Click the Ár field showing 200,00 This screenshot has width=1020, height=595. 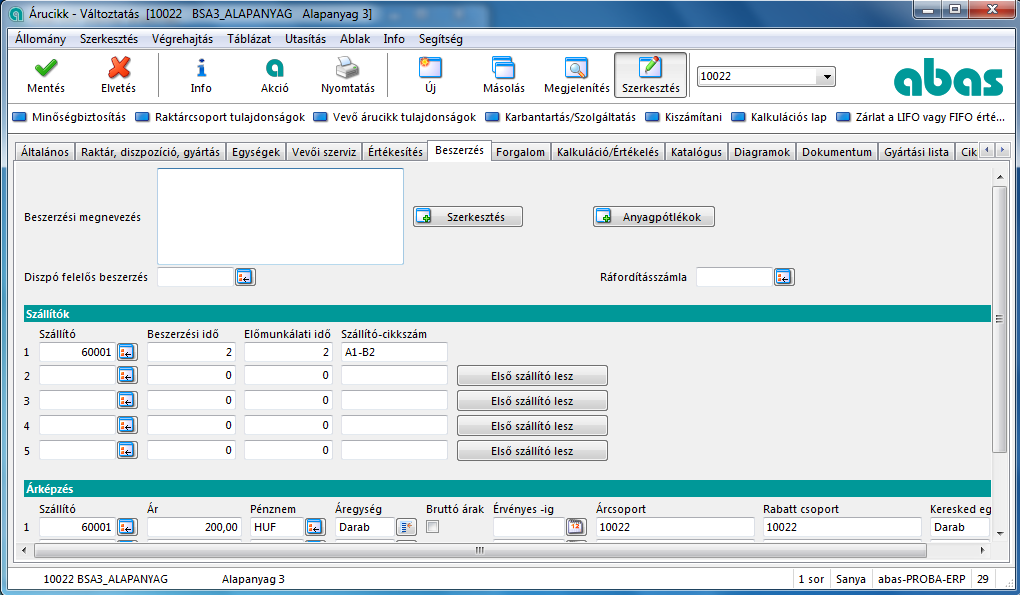coord(195,527)
